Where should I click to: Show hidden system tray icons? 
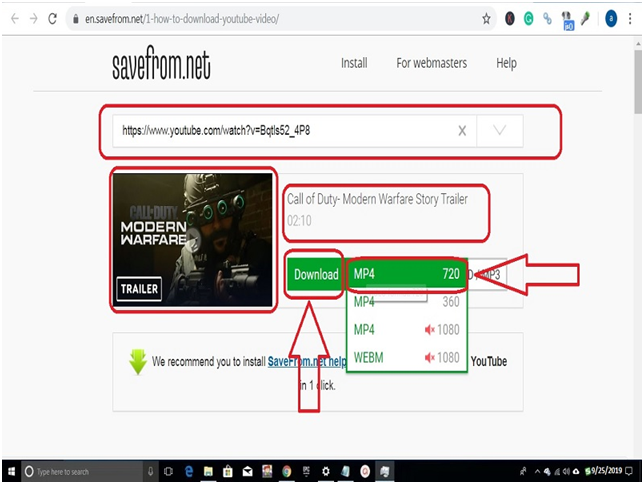pyautogui.click(x=537, y=472)
